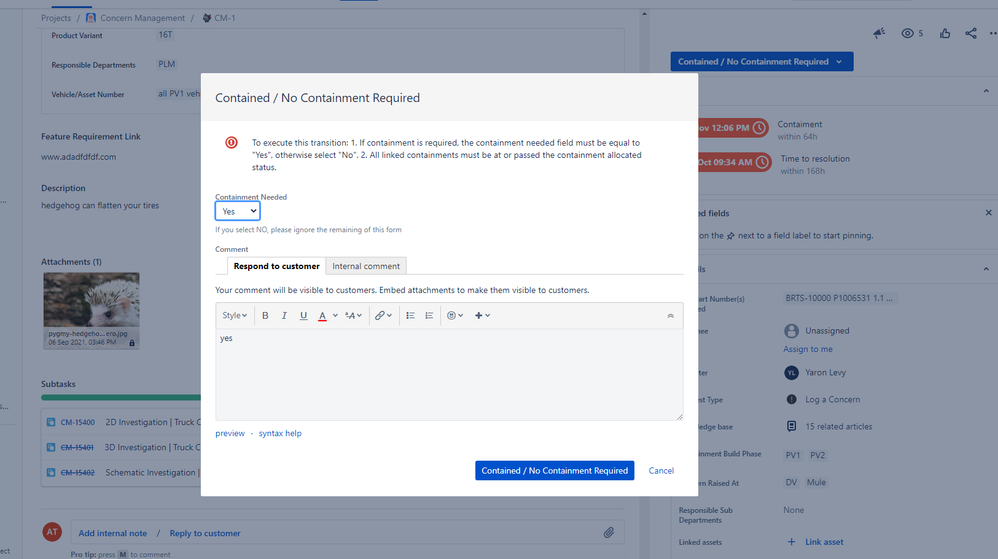Screen dimensions: 998x559
Task: Toggle bold formatting in comment editor
Action: click(265, 315)
